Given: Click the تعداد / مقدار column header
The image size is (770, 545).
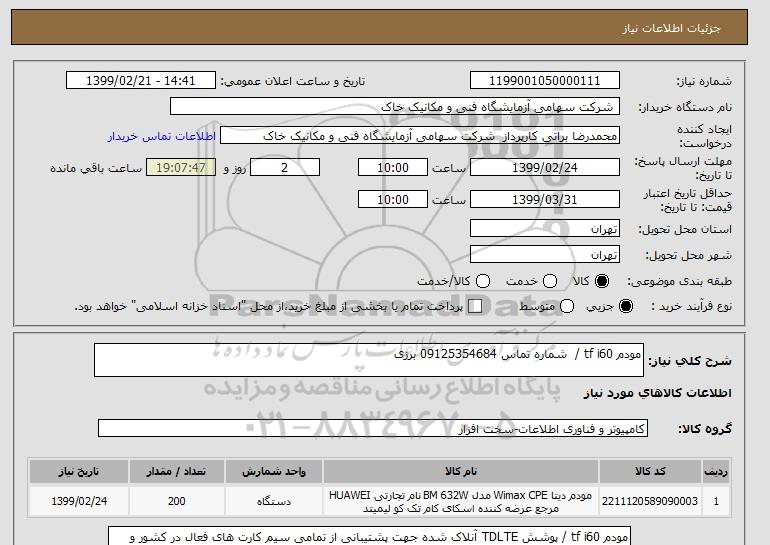Looking at the screenshot, I should click(x=177, y=471).
